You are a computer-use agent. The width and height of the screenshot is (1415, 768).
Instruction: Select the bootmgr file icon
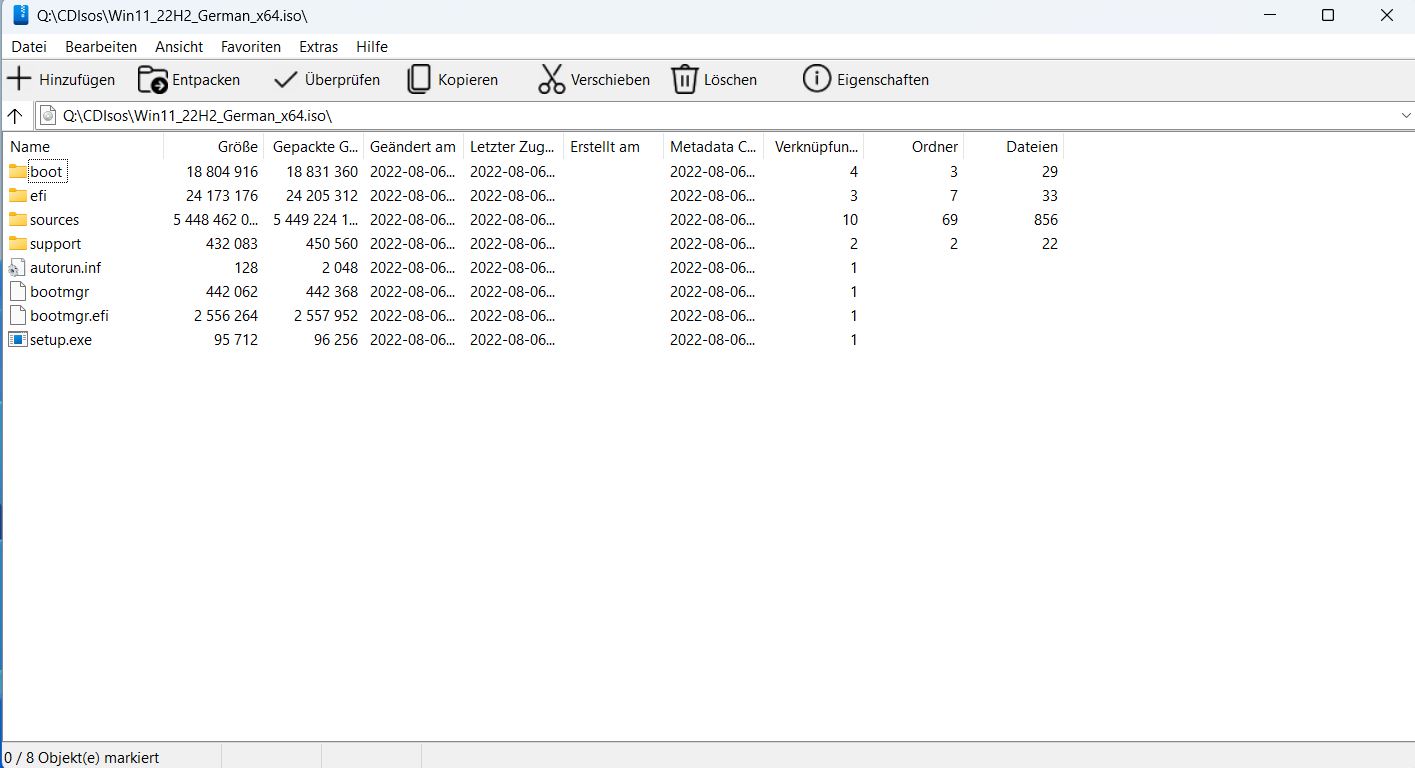(17, 291)
